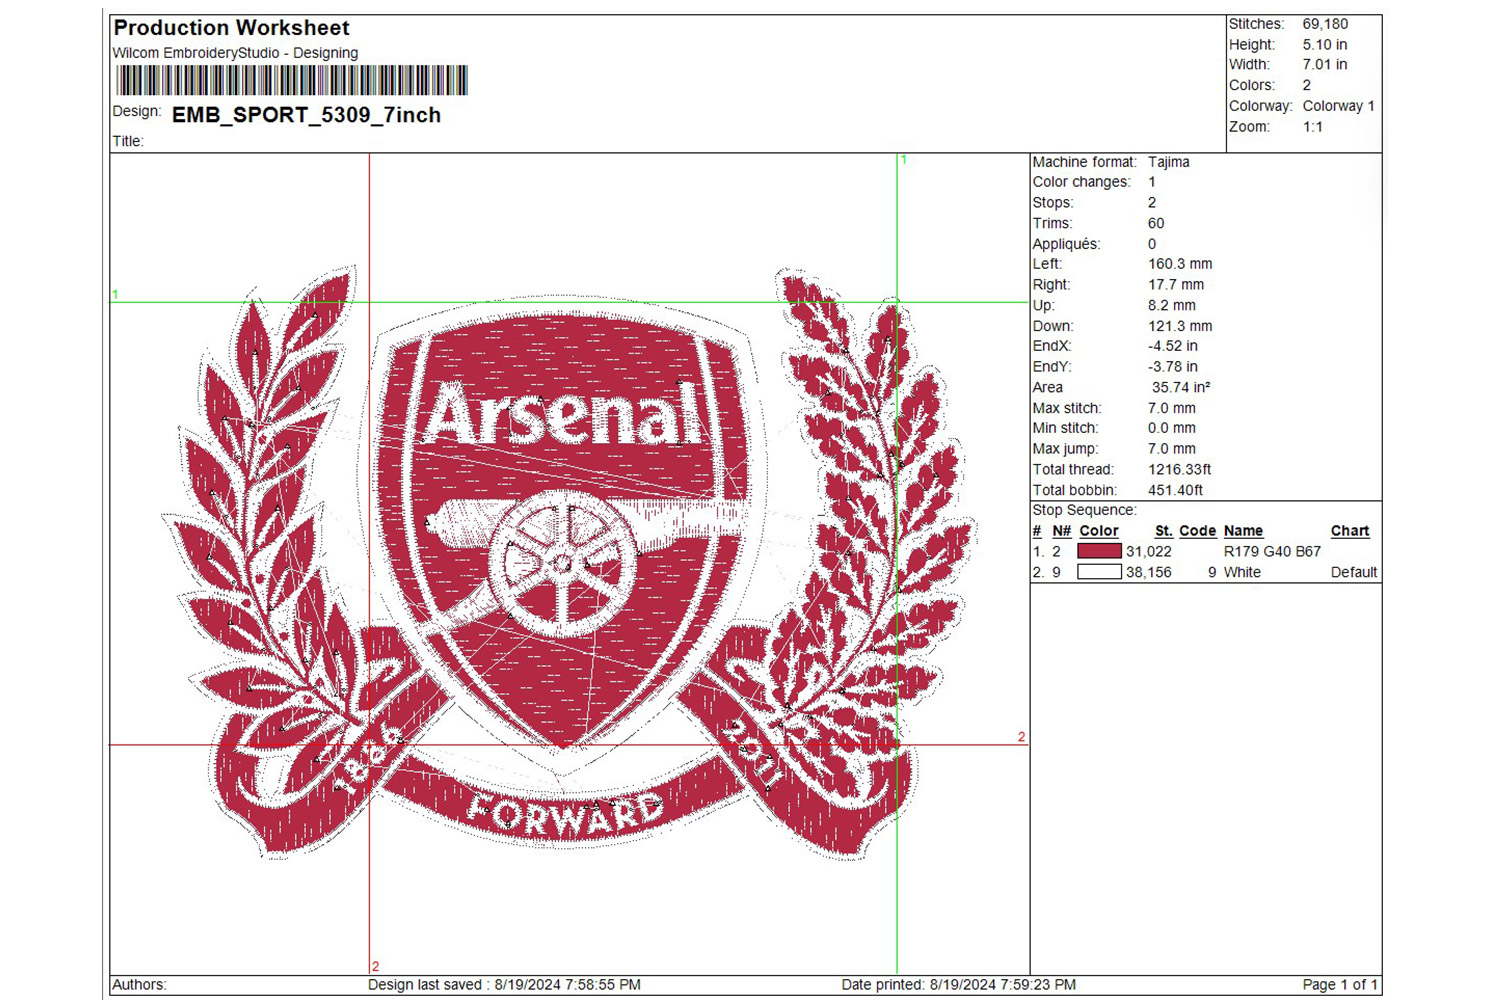1502x1000 pixels.
Task: Click the Total bobbin value 451.40ft
Action: click(1176, 490)
